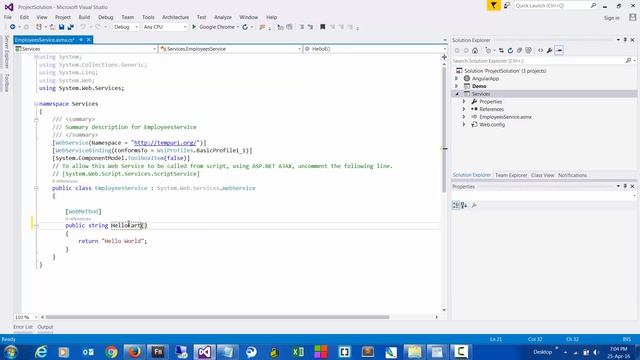Expand the Properties folder under Services
The width and height of the screenshot is (640, 360).
[x=464, y=102]
